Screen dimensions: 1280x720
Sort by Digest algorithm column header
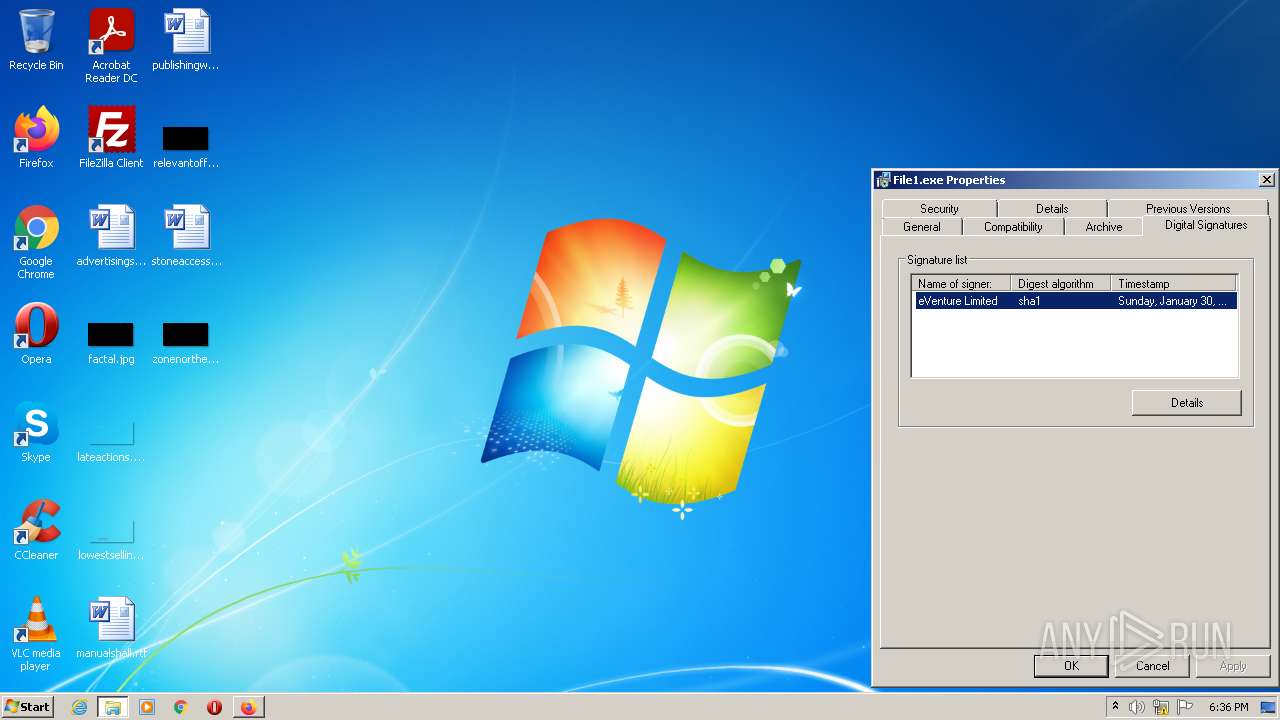click(1060, 284)
